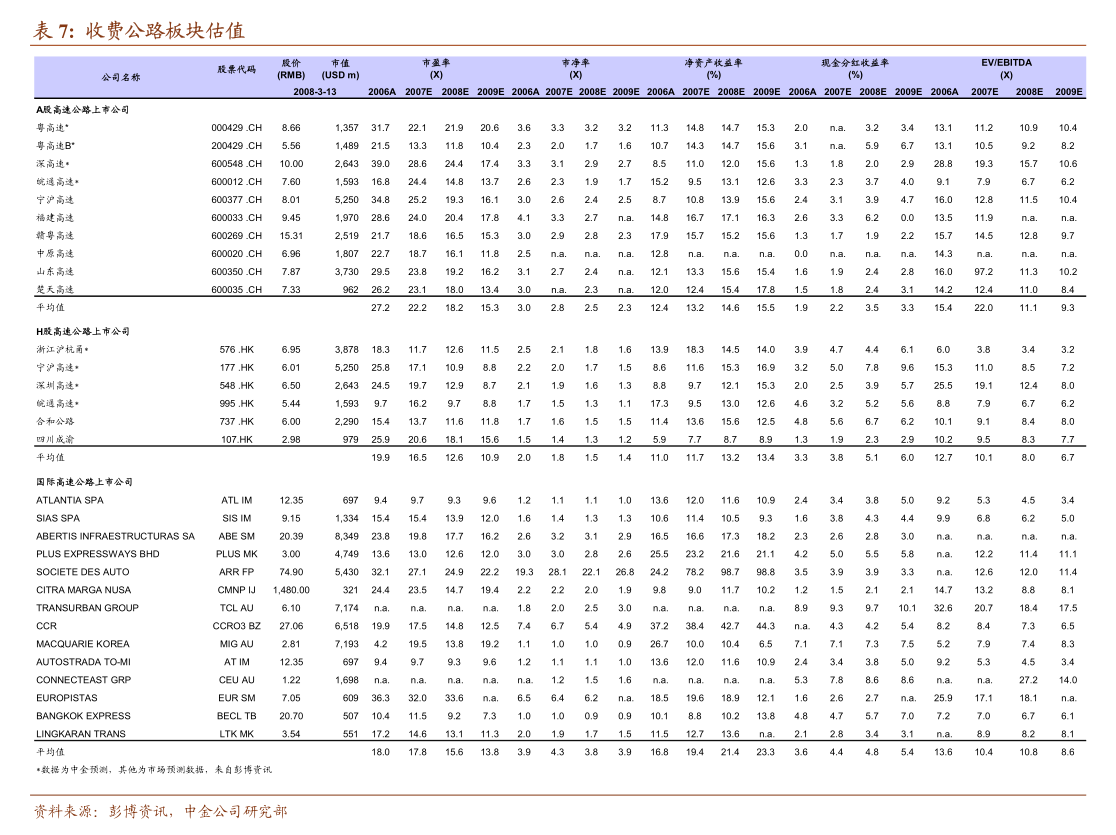Click 2008E under the 净资产收益率 header
This screenshot has width=1116, height=835.
[x=731, y=92]
